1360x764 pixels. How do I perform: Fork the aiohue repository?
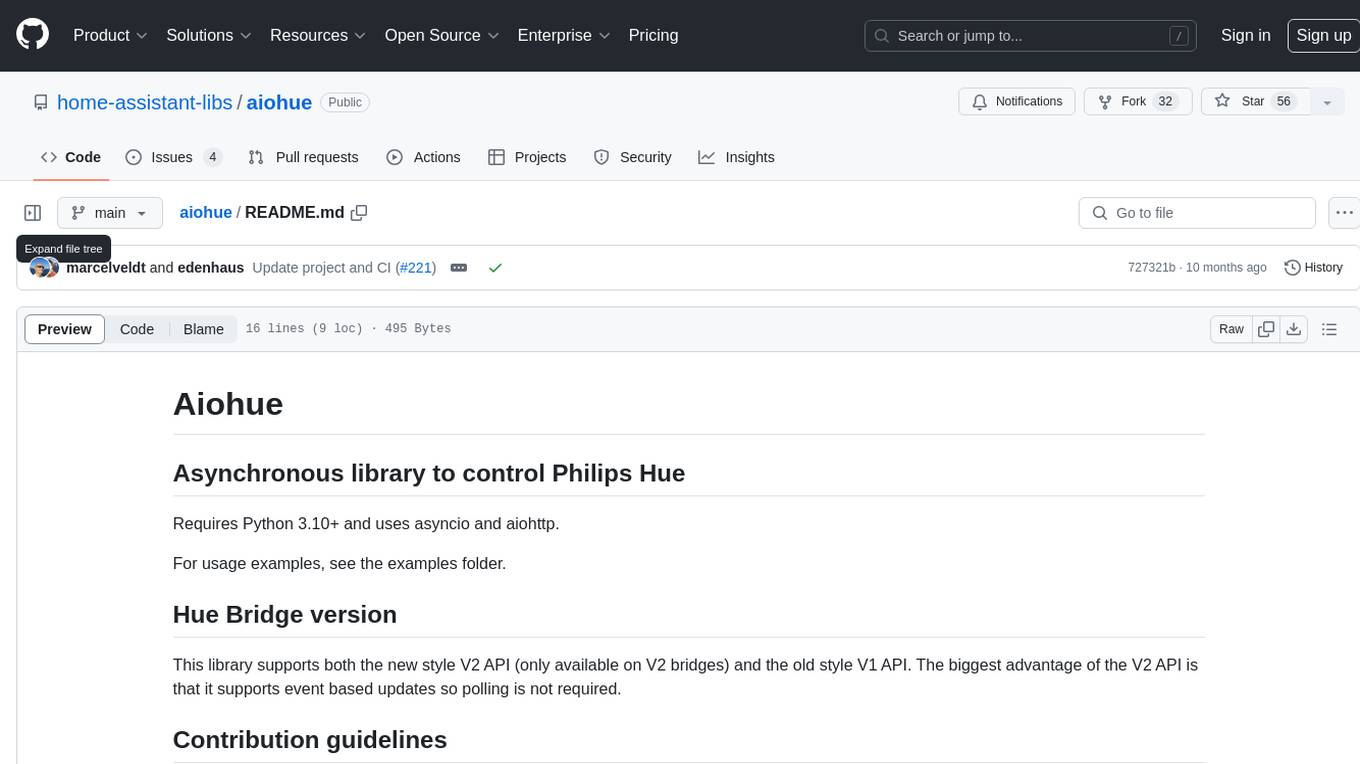click(1139, 102)
